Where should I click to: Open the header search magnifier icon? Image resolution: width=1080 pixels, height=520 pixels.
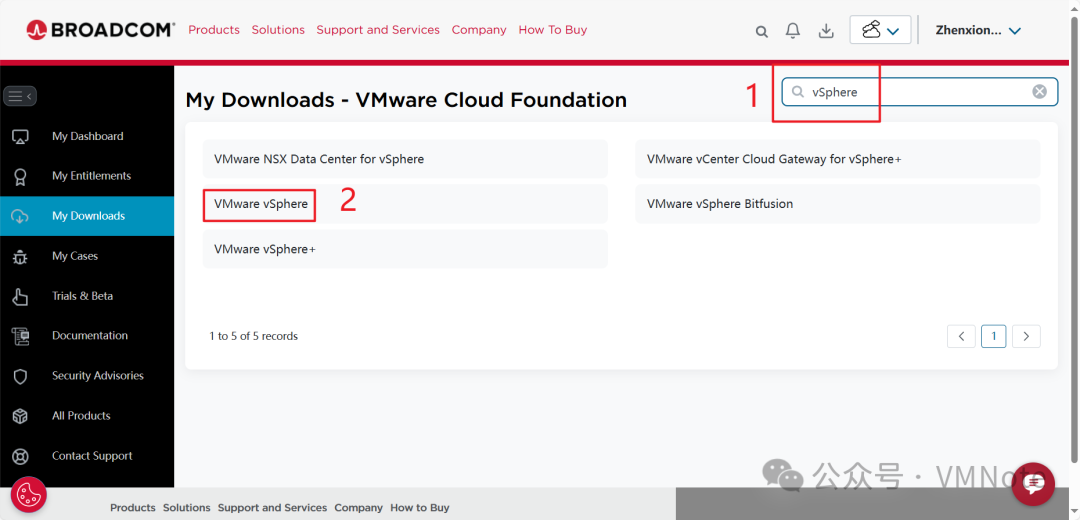(761, 31)
